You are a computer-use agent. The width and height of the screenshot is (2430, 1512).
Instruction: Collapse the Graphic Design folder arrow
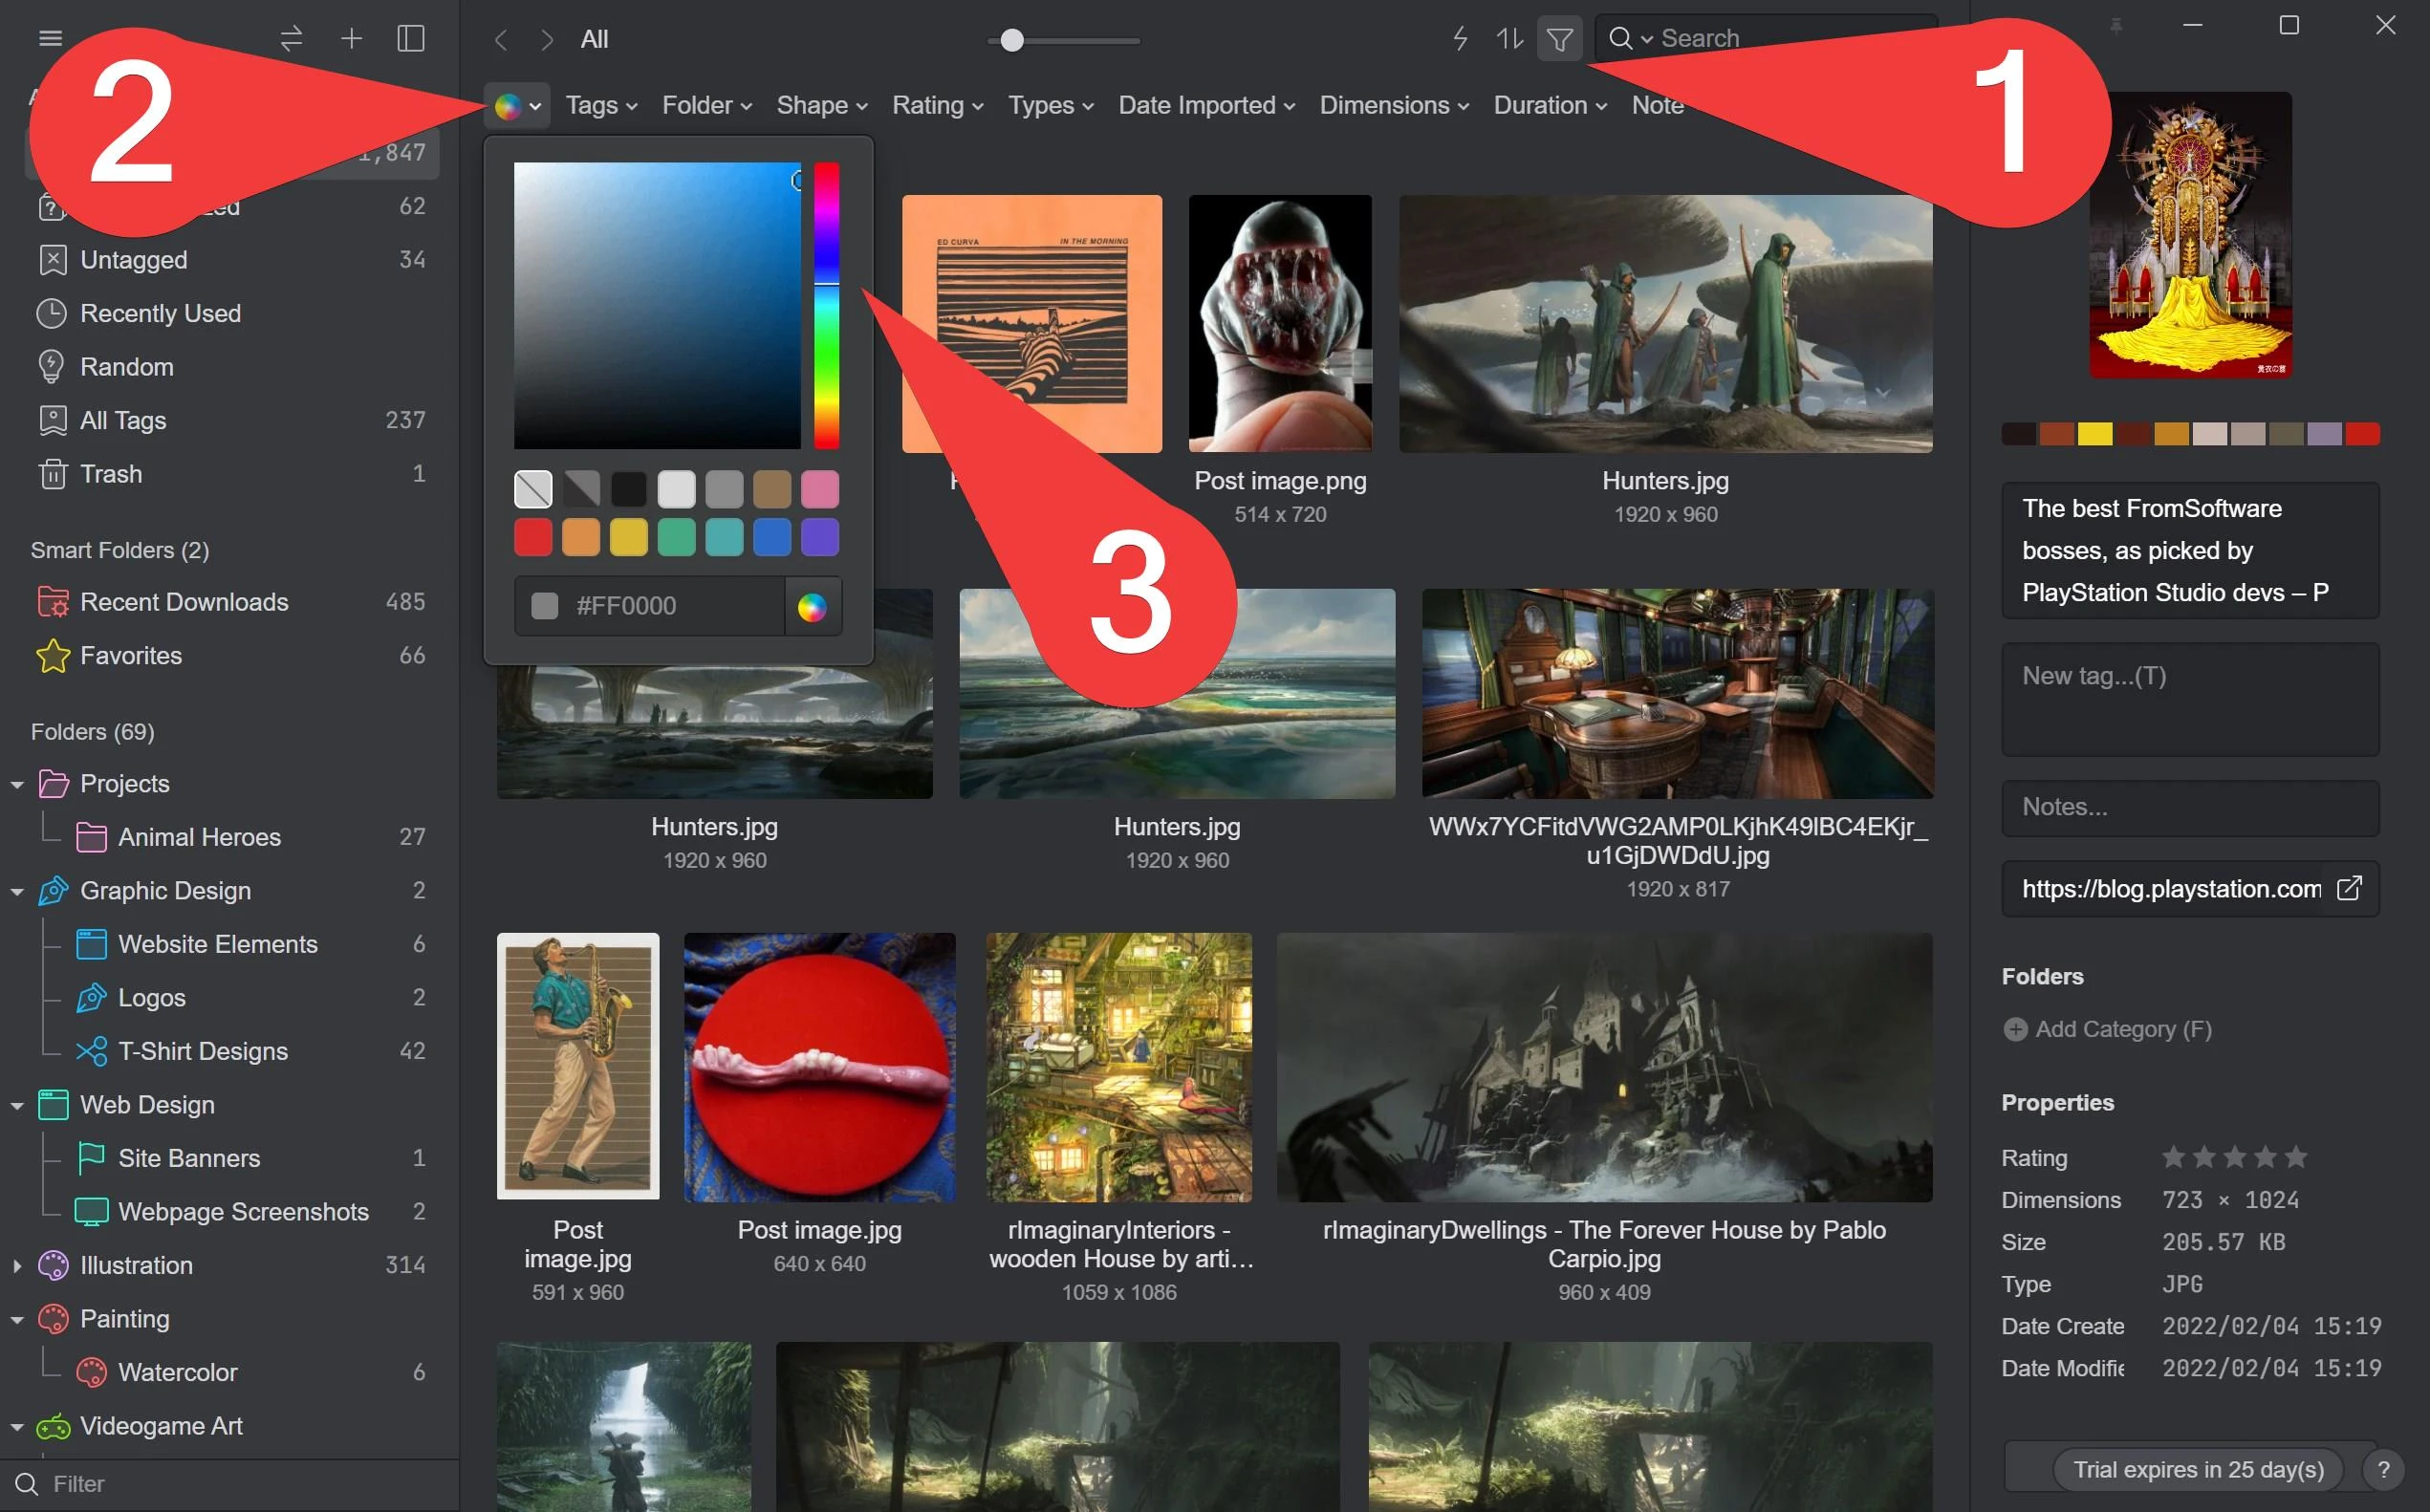point(17,892)
